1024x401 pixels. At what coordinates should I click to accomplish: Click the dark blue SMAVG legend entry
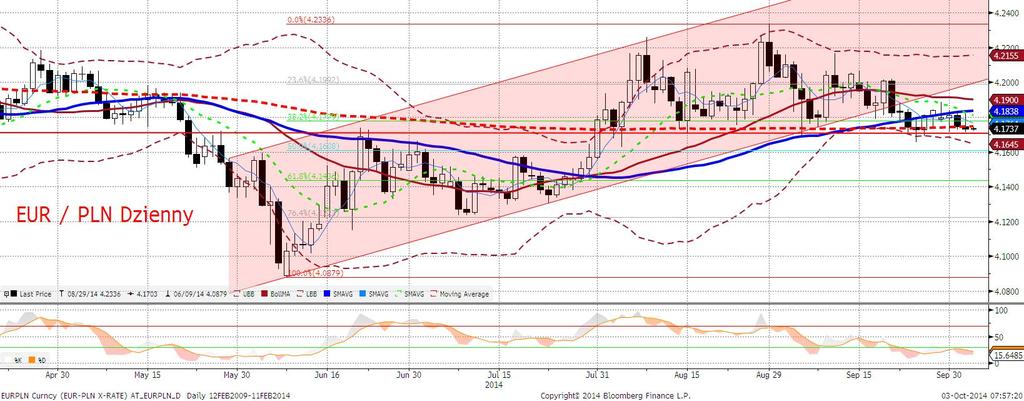point(338,294)
